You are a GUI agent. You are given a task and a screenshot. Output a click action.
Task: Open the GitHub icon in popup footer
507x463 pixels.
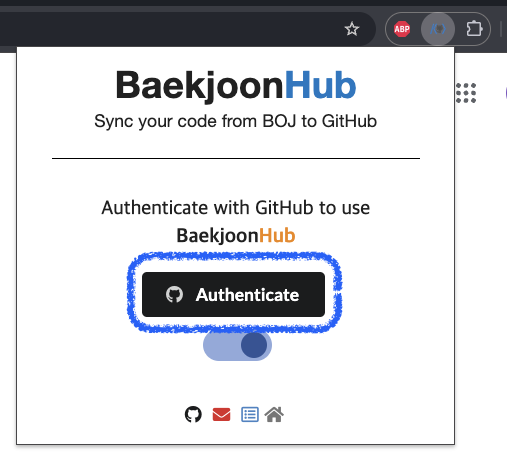[193, 414]
